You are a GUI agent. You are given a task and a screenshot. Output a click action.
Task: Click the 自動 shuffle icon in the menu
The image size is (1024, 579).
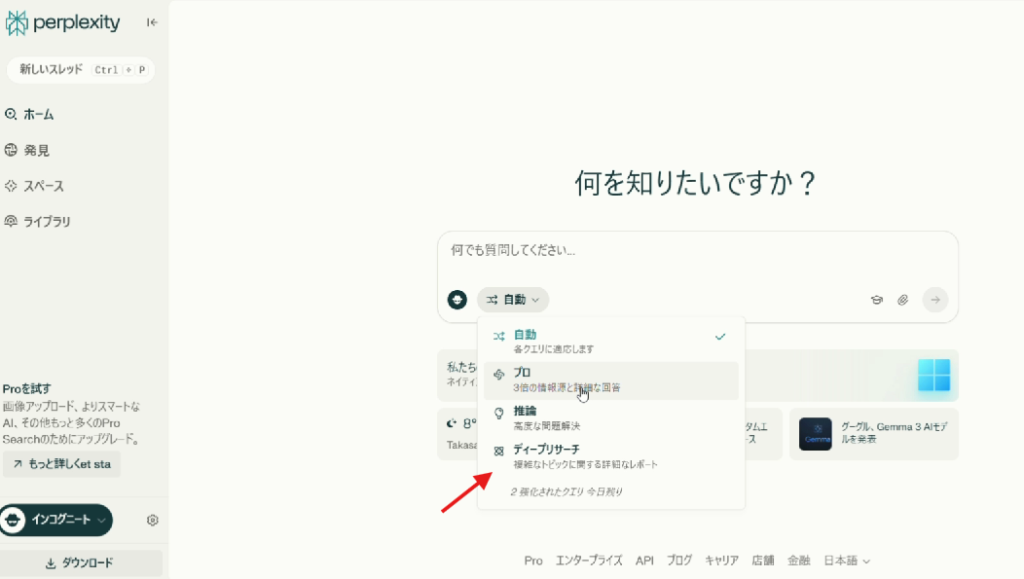tap(499, 337)
